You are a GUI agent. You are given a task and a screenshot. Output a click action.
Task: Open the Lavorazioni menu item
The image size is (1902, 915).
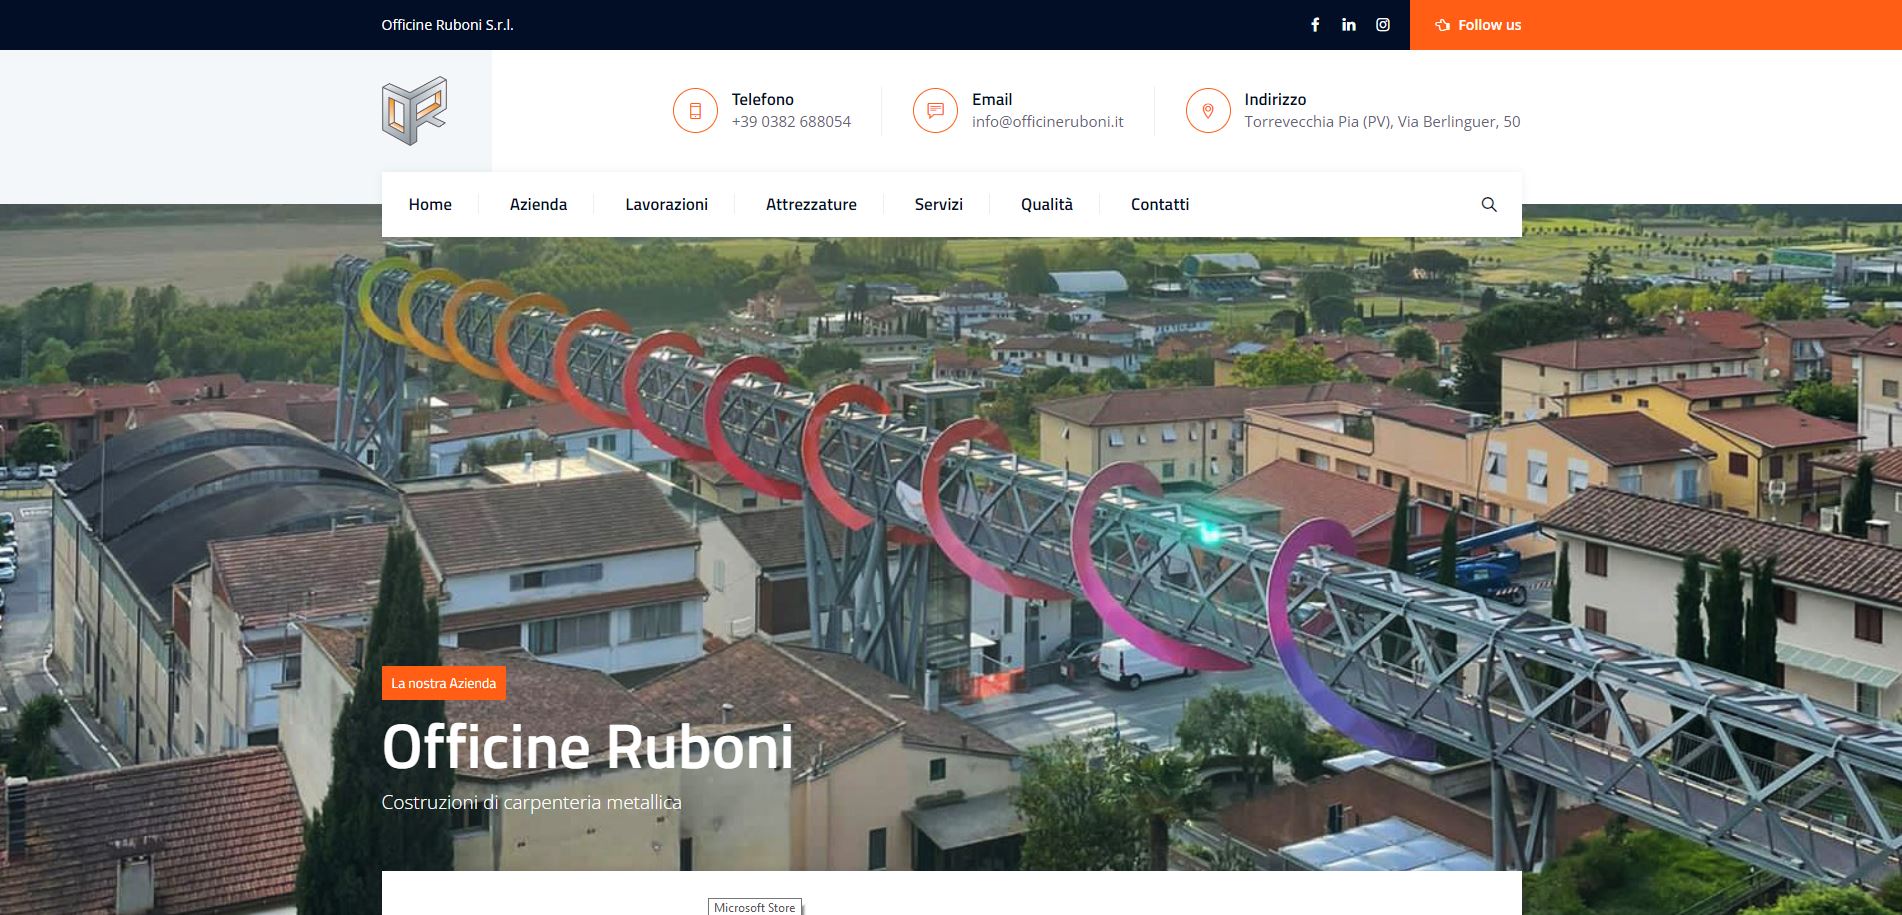(666, 205)
